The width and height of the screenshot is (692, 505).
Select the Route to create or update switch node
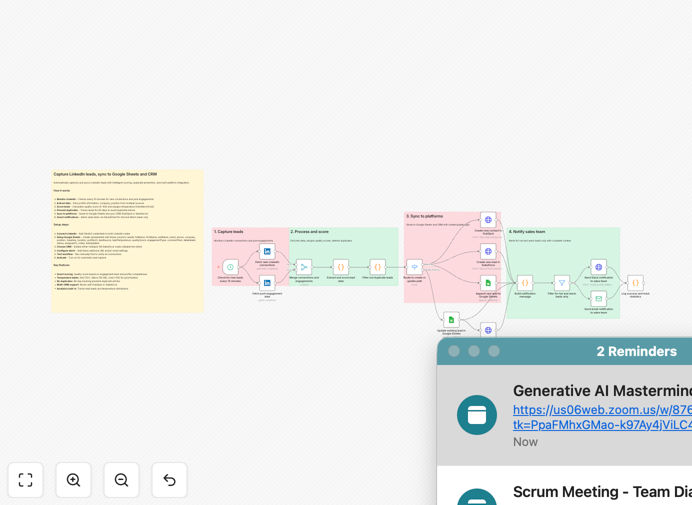414,267
